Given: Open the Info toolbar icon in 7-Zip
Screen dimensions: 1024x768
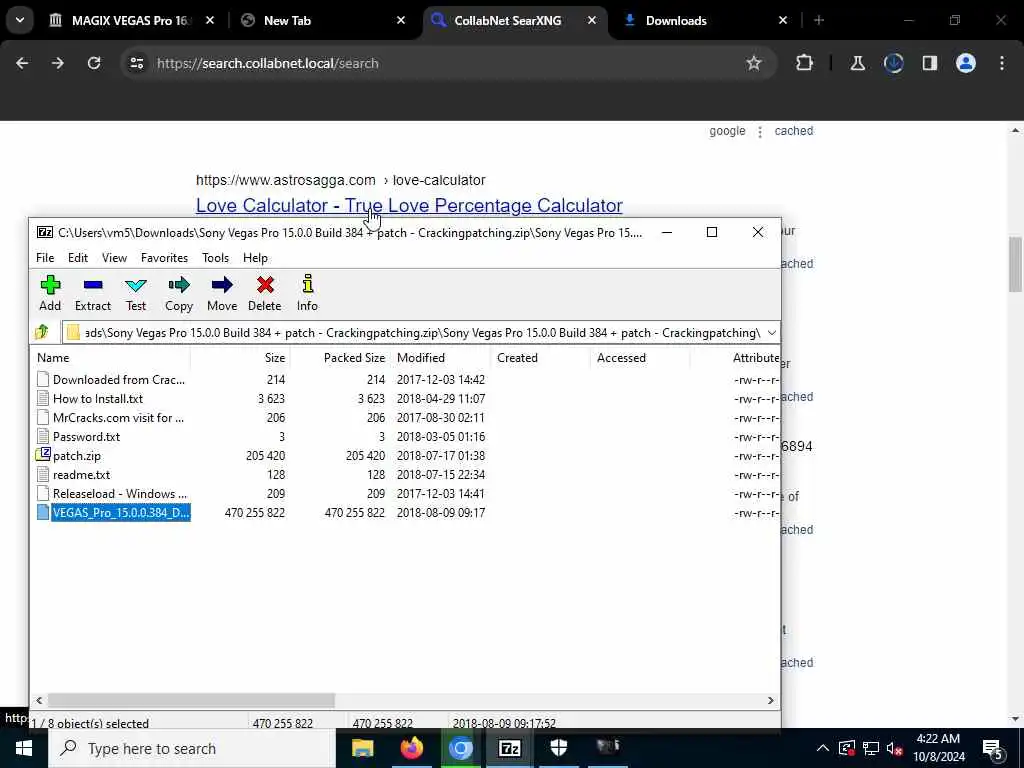Looking at the screenshot, I should pos(307,293).
